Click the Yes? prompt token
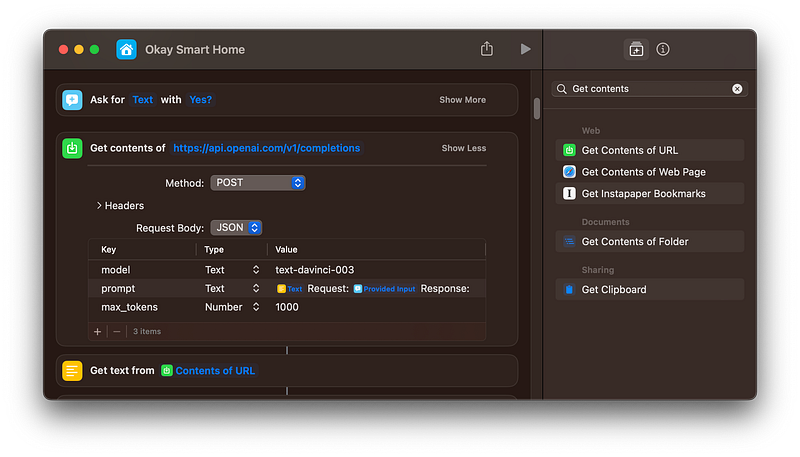 [x=201, y=100]
